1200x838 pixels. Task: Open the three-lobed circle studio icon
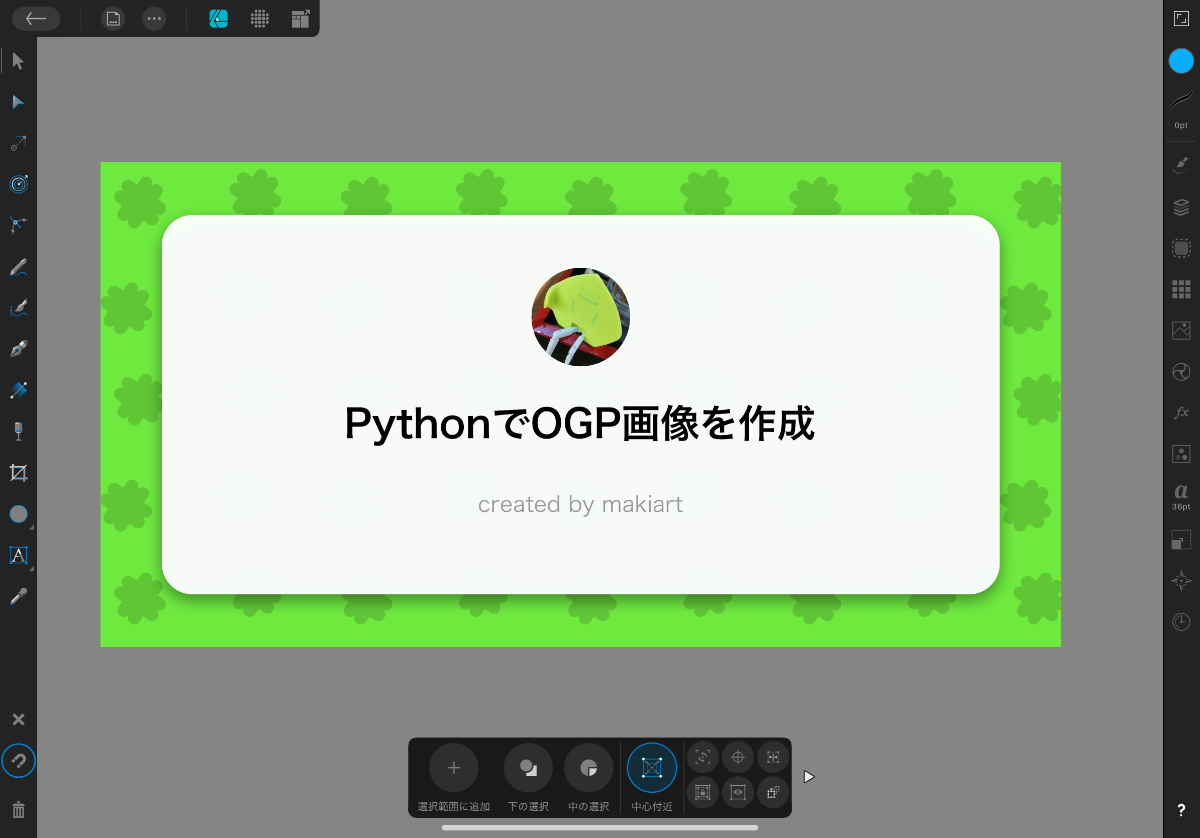coord(1181,372)
